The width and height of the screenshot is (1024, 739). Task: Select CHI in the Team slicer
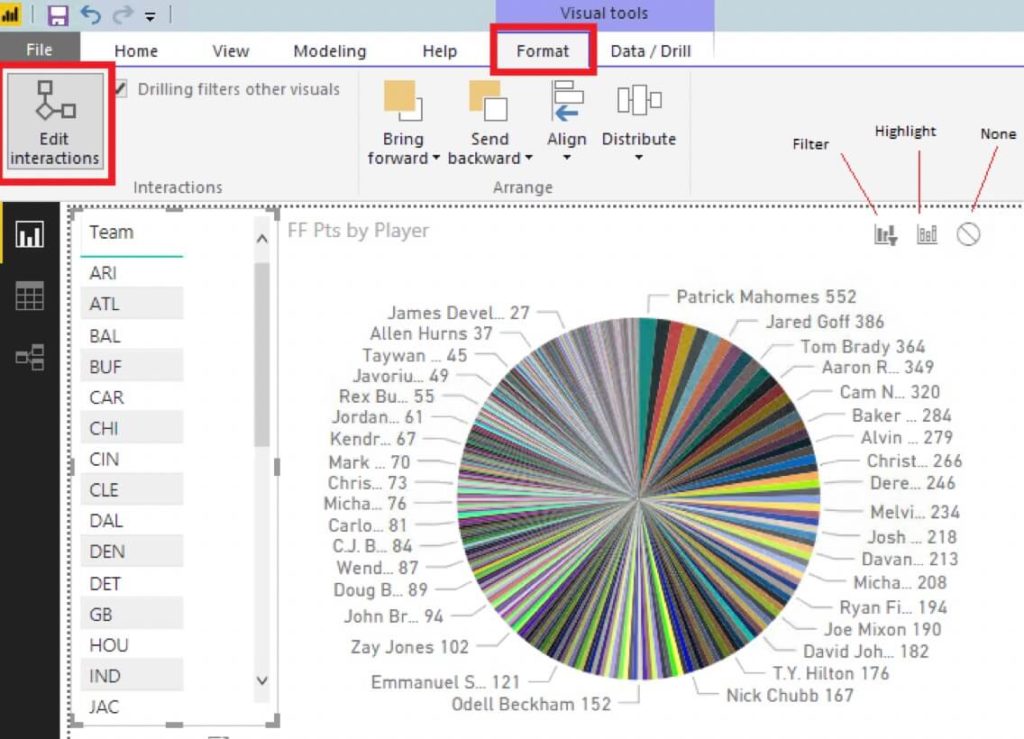[x=131, y=428]
